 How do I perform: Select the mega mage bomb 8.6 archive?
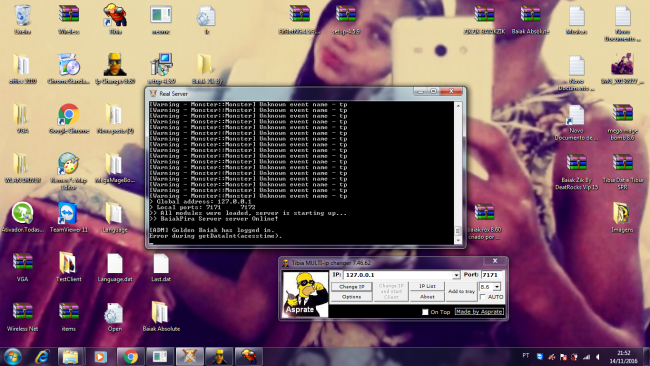point(622,121)
